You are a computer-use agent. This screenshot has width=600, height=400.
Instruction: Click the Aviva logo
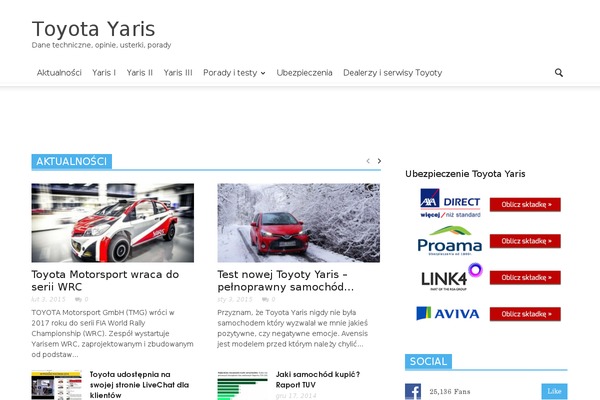tap(448, 313)
